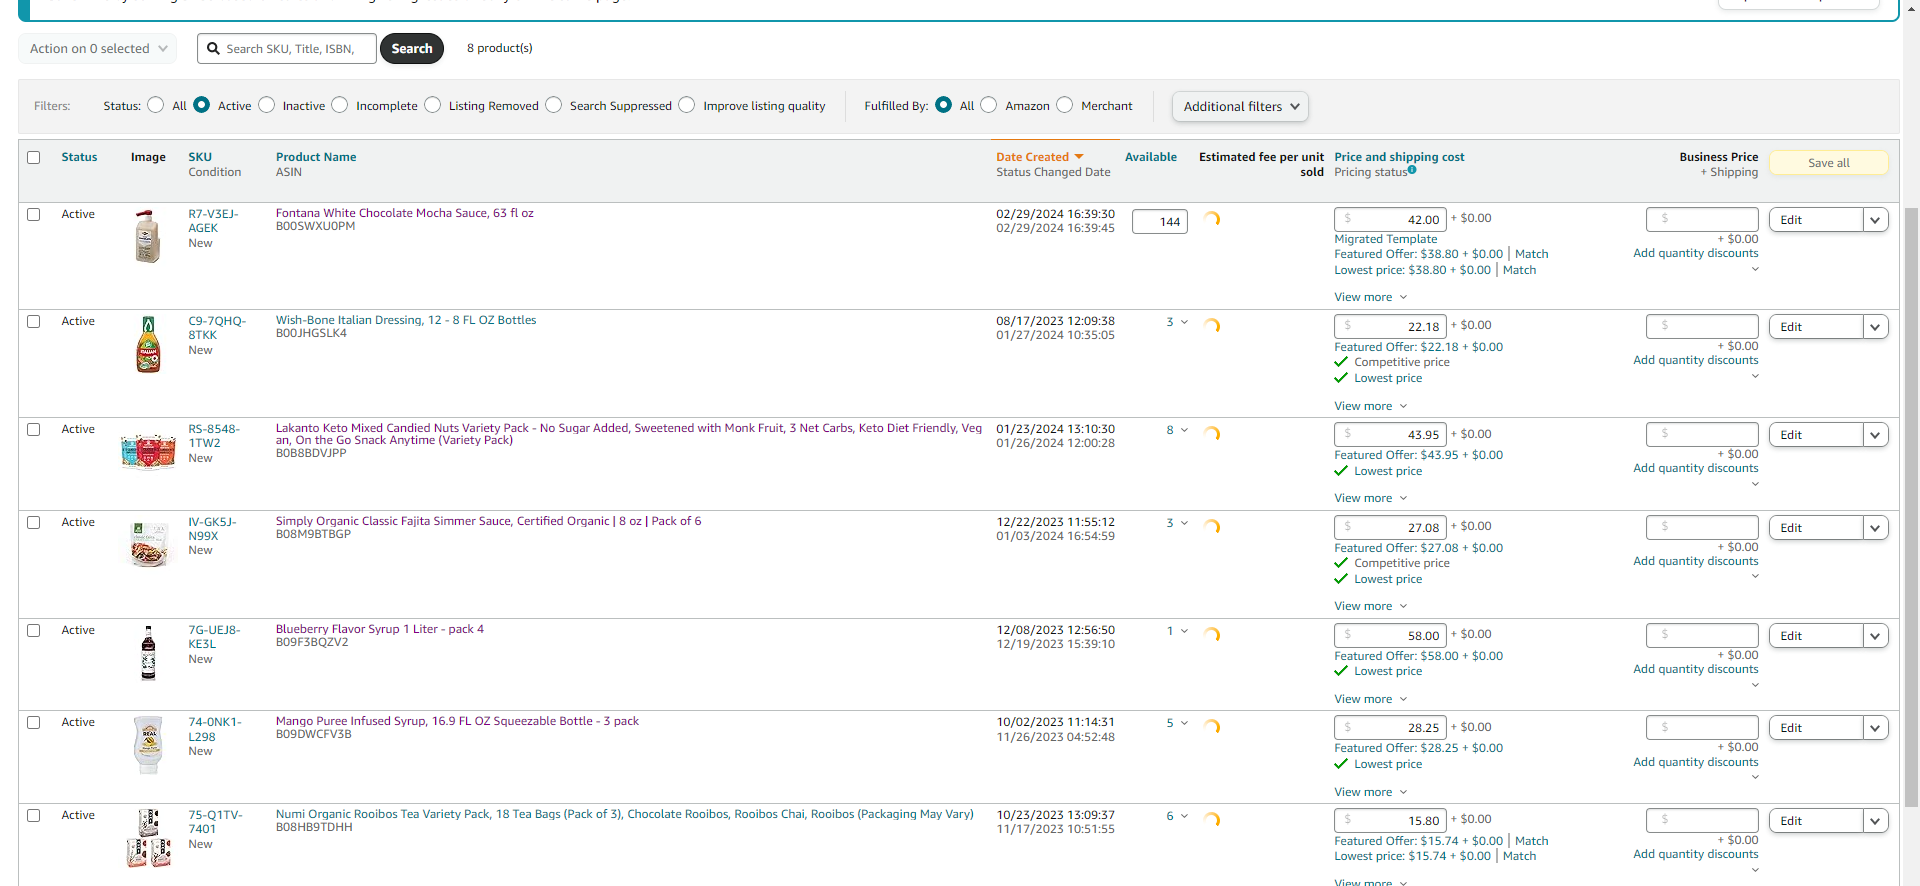This screenshot has width=1920, height=886.
Task: Select the Listing Removed filter
Action: click(x=433, y=105)
